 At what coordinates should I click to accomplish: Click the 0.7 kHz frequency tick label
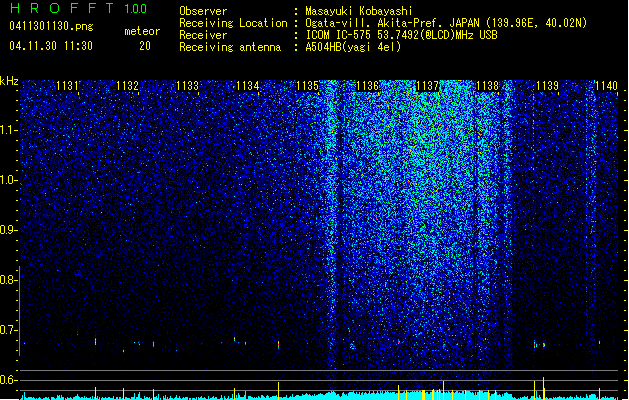click(x=9, y=330)
